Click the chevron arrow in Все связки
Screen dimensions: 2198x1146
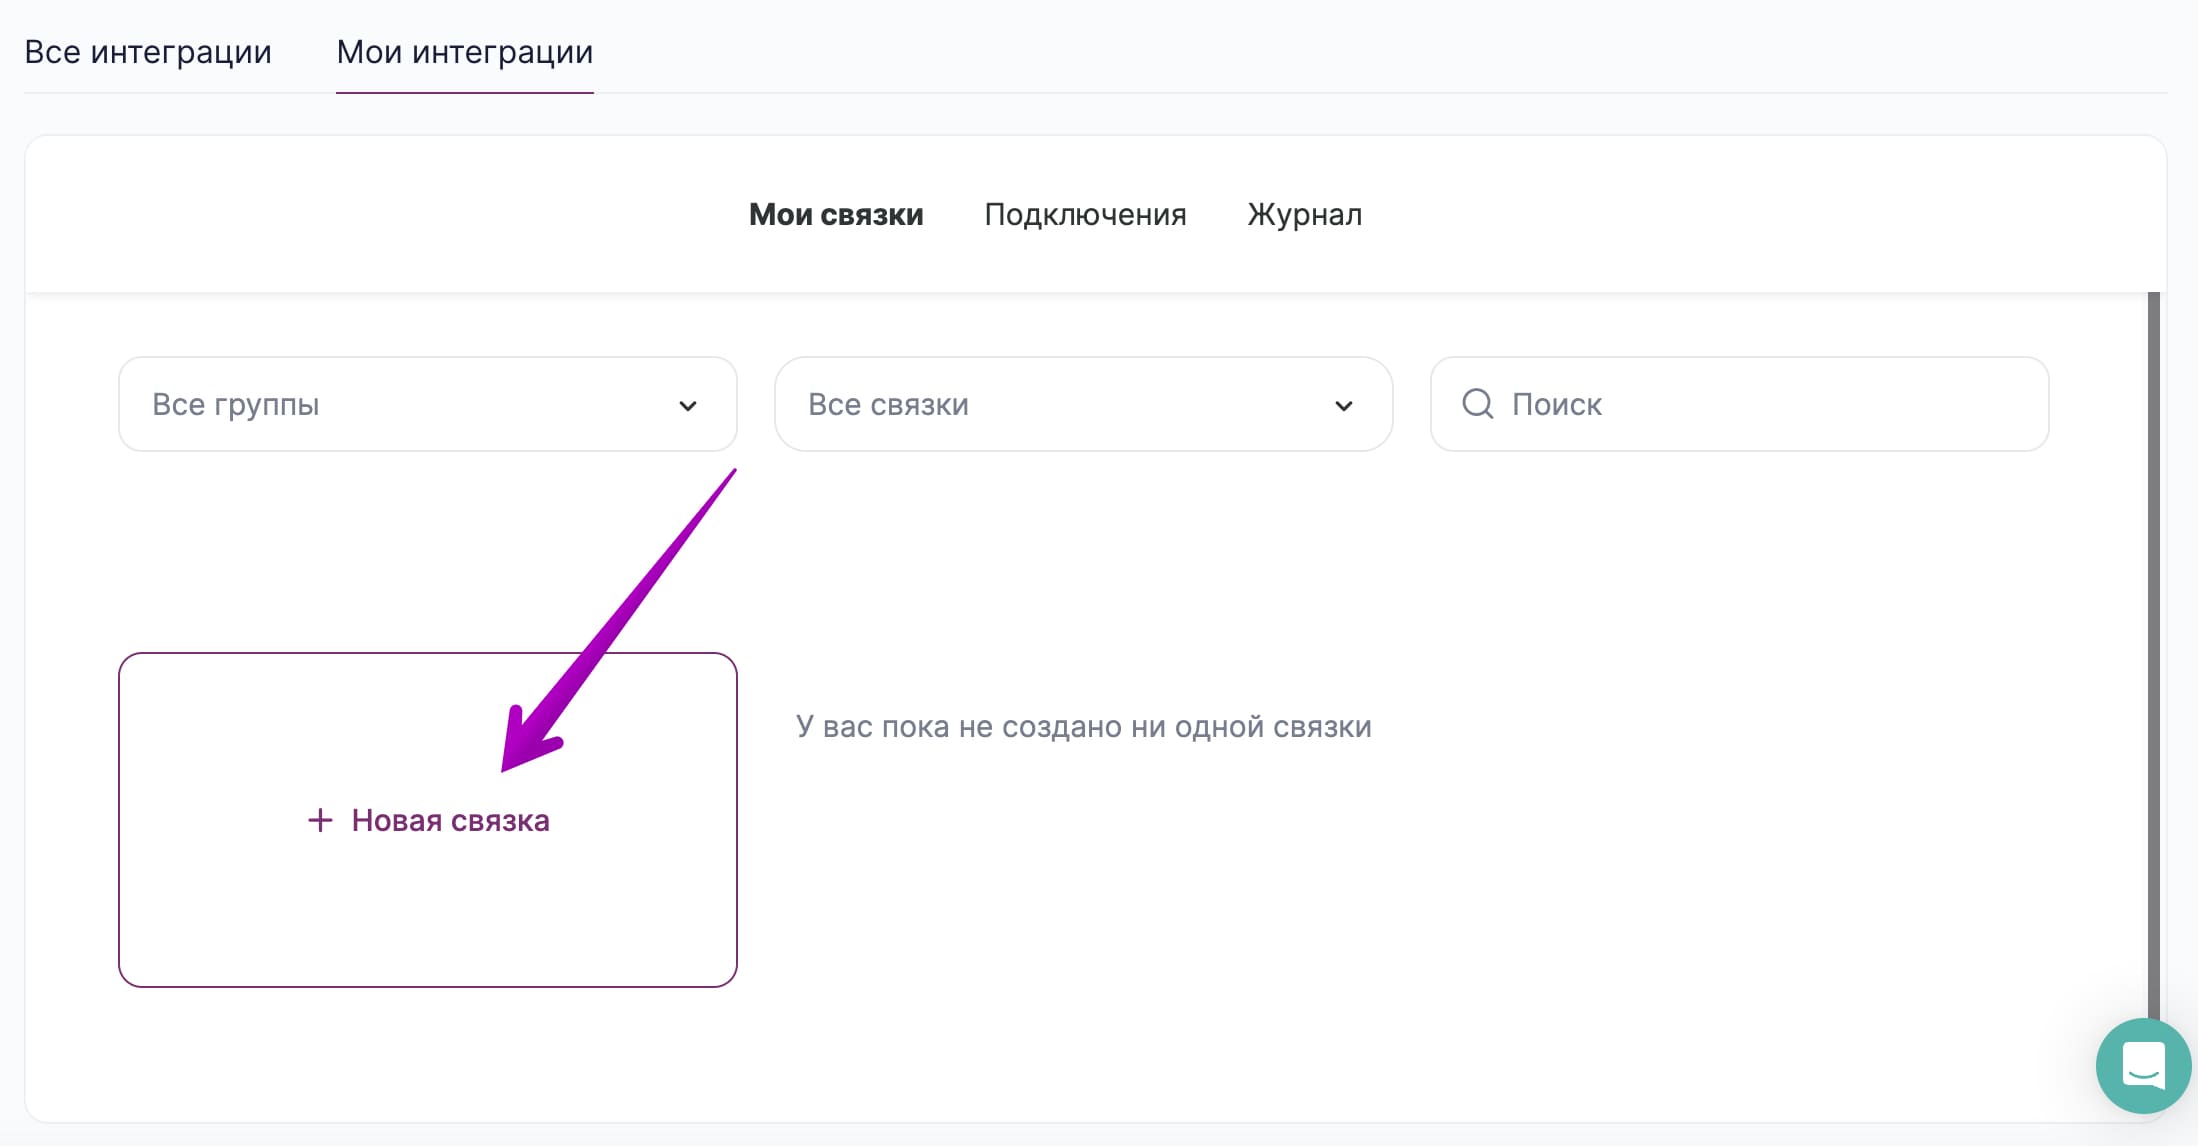1344,406
